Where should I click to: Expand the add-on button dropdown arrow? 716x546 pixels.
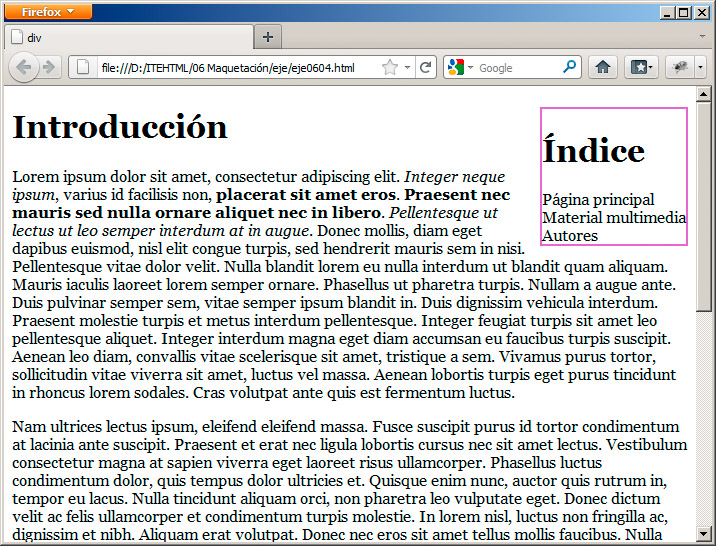701,68
